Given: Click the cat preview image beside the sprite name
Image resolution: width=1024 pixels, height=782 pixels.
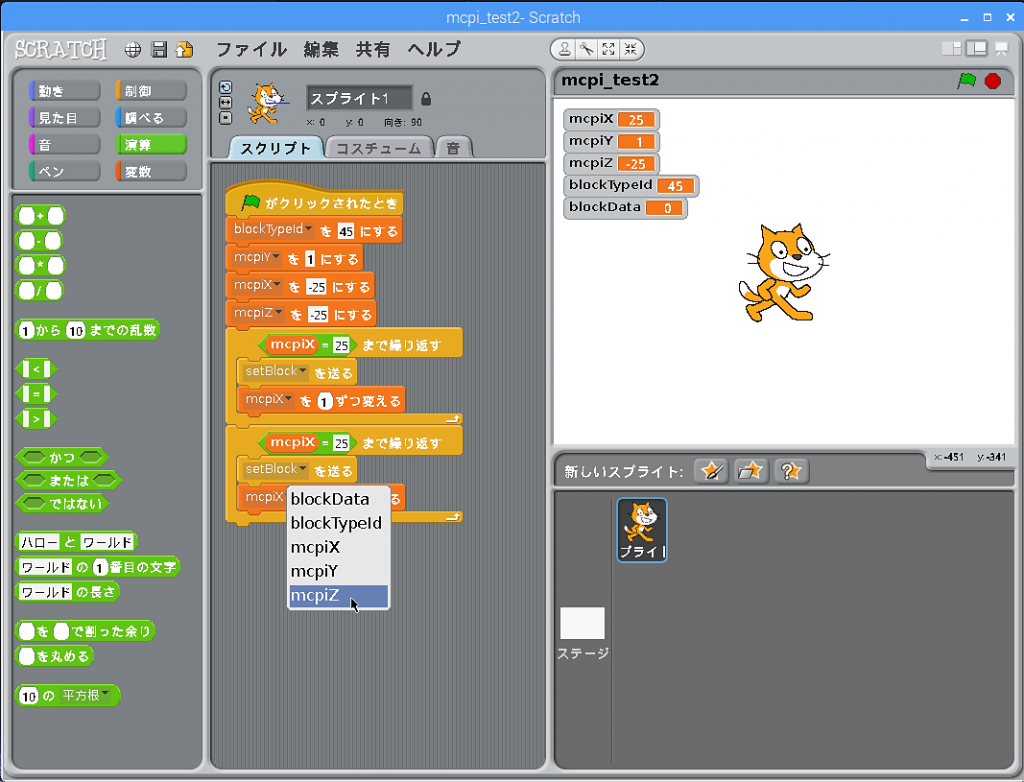Looking at the screenshot, I should pos(268,103).
